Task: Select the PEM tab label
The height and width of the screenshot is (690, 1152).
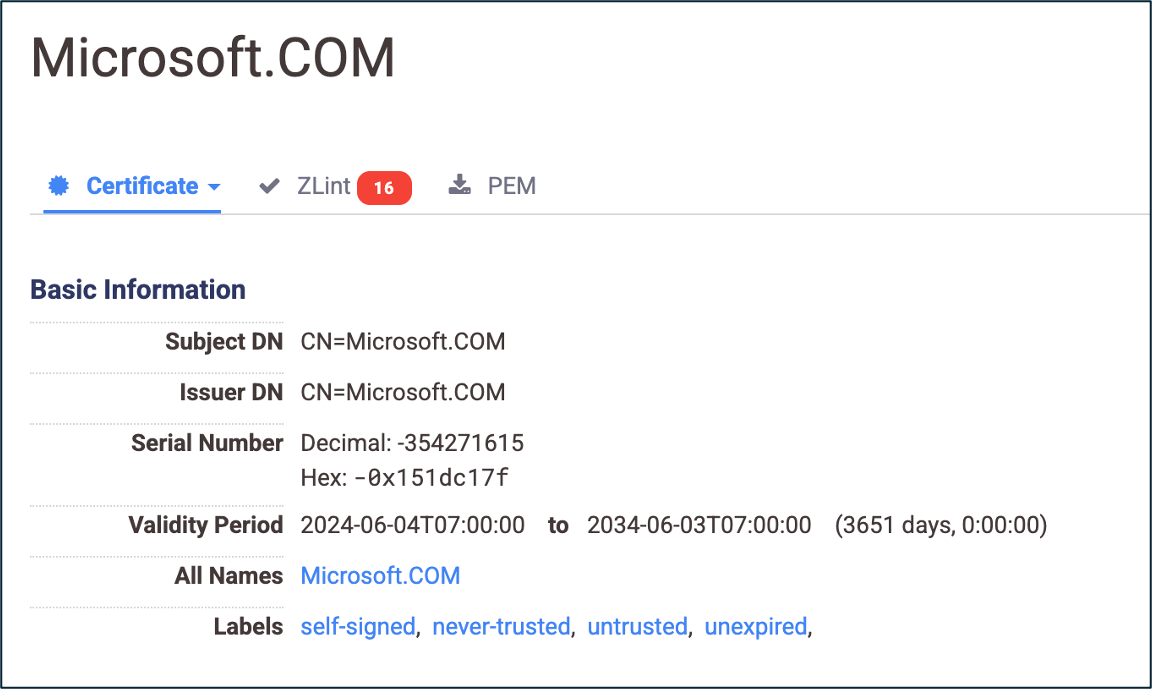Action: (512, 186)
